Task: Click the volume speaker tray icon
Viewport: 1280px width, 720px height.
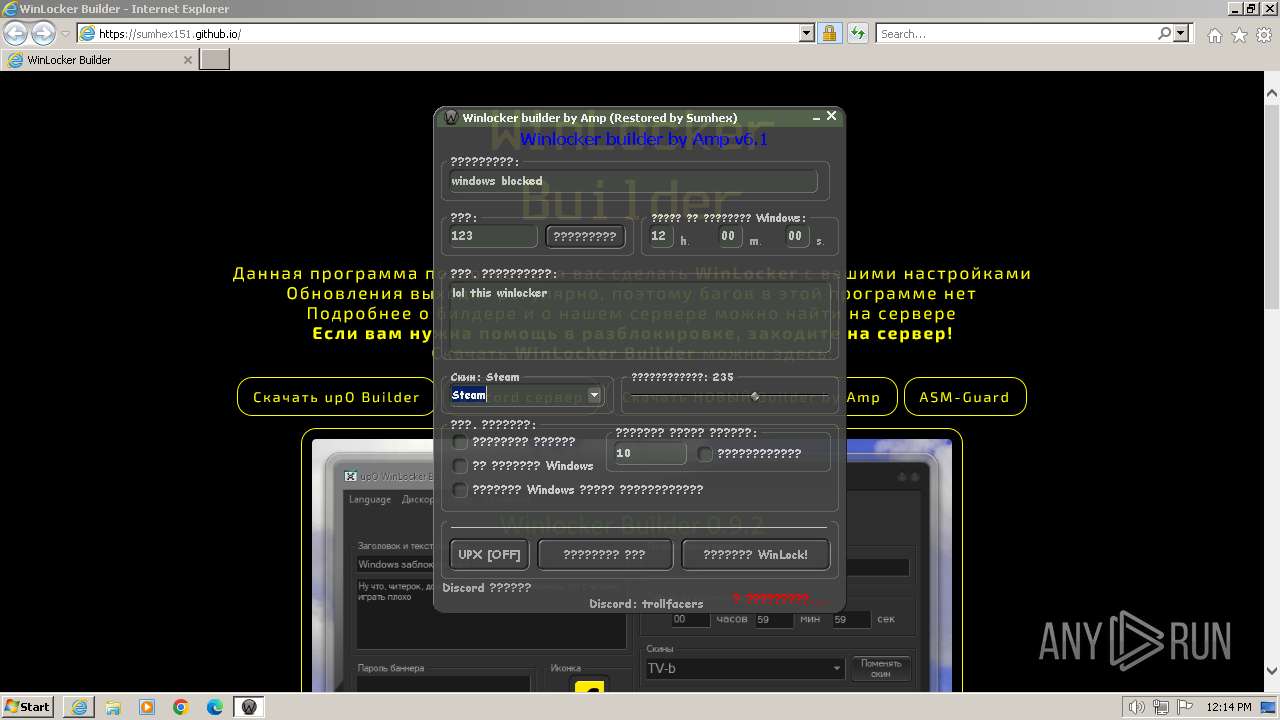Action: click(x=1138, y=707)
